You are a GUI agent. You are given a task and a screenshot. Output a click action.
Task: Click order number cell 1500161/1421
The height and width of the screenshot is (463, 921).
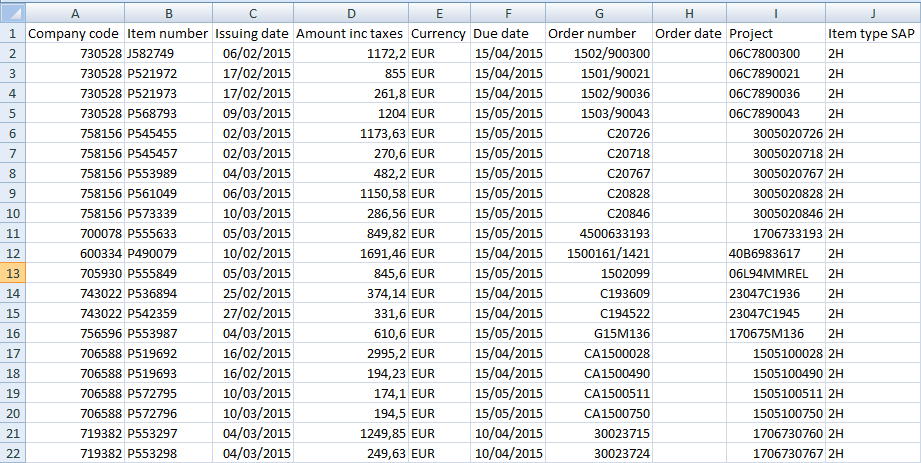point(599,253)
